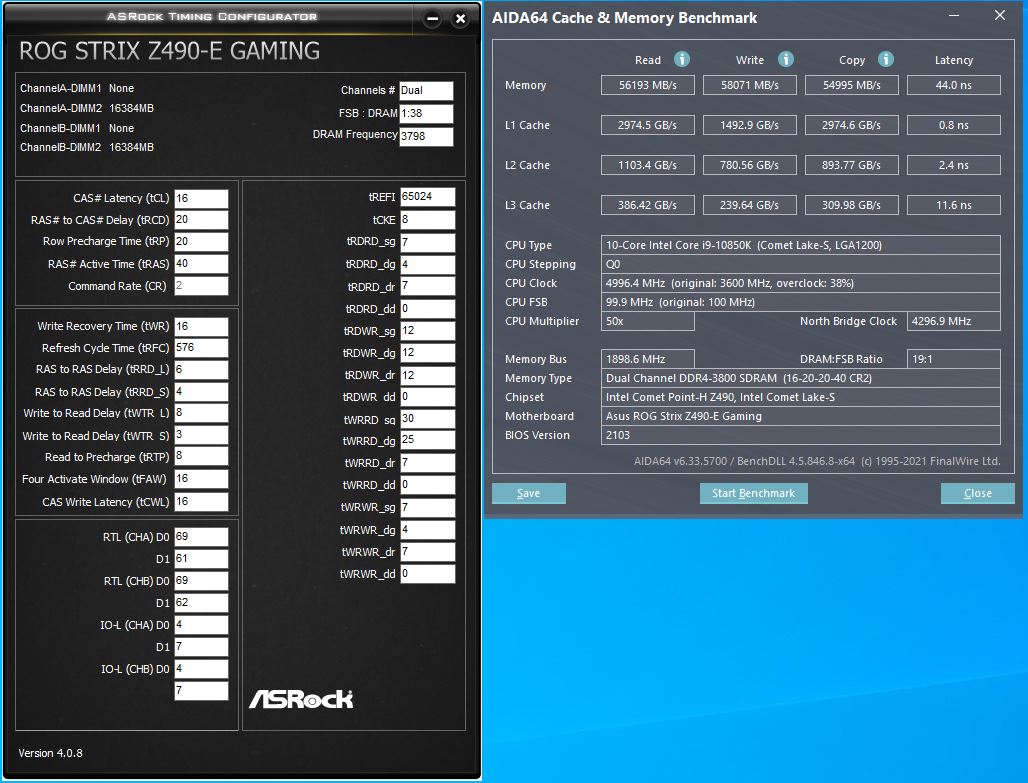
Task: Close the ASRock Timing Configurator window
Action: click(460, 19)
